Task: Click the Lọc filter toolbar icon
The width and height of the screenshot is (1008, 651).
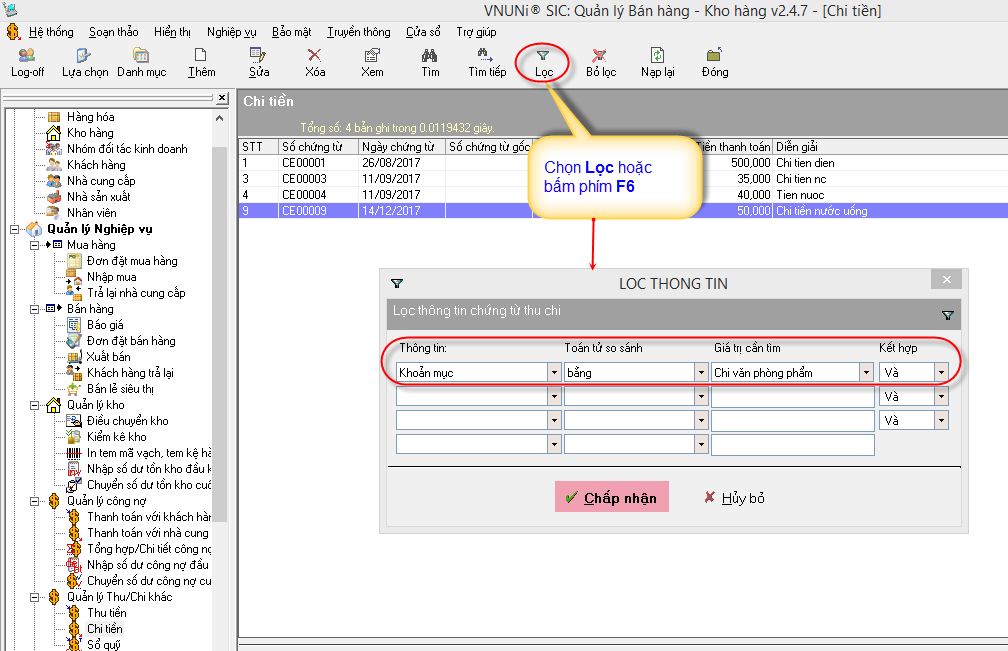Action: pos(543,62)
